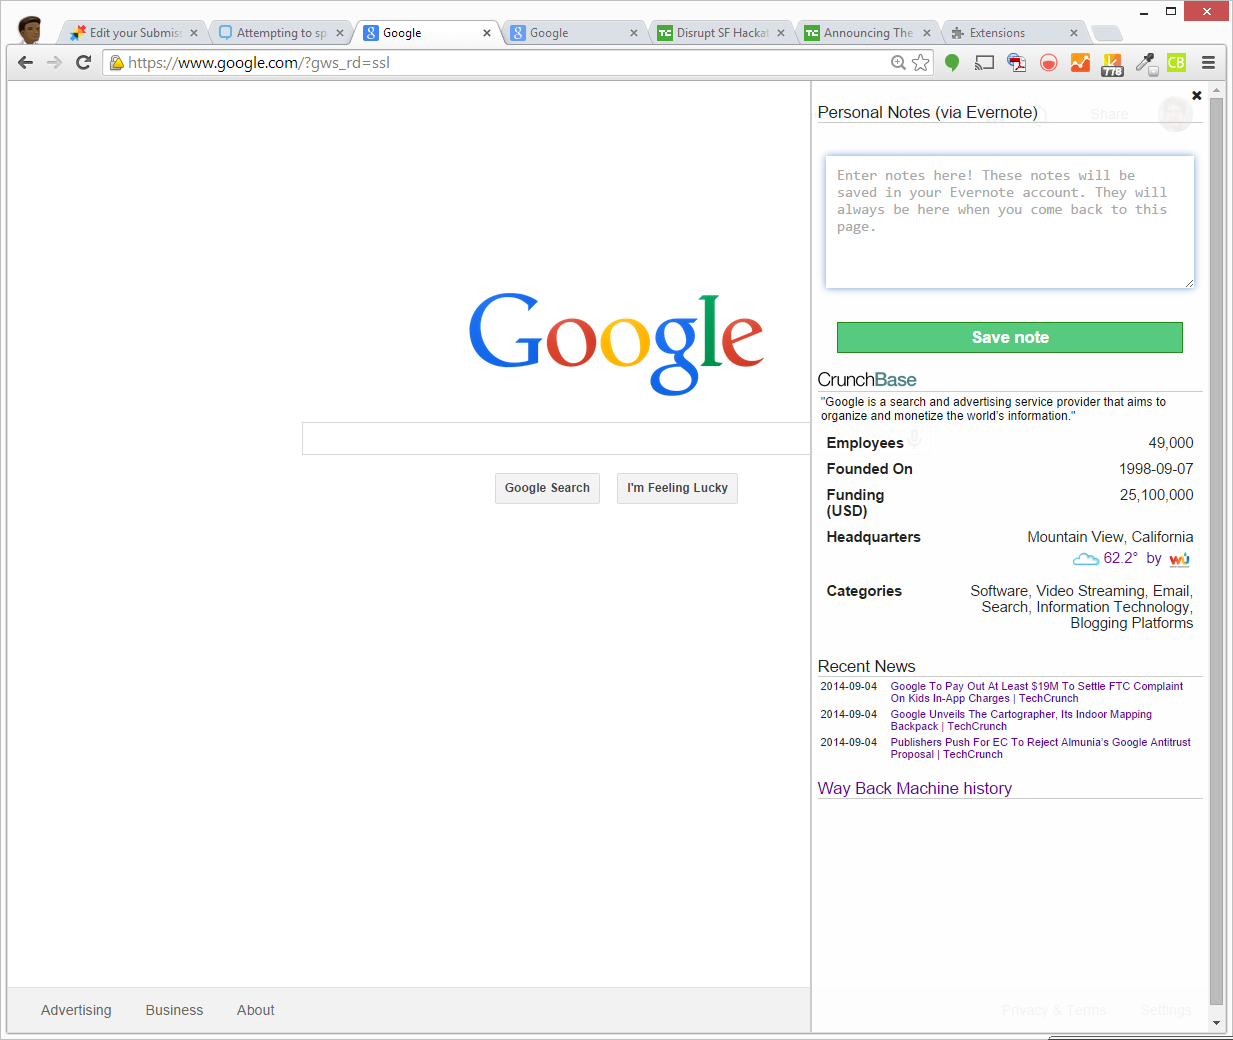Screen dimensions: 1233x1040
Task: Click the new tab button
Action: [x=1107, y=33]
